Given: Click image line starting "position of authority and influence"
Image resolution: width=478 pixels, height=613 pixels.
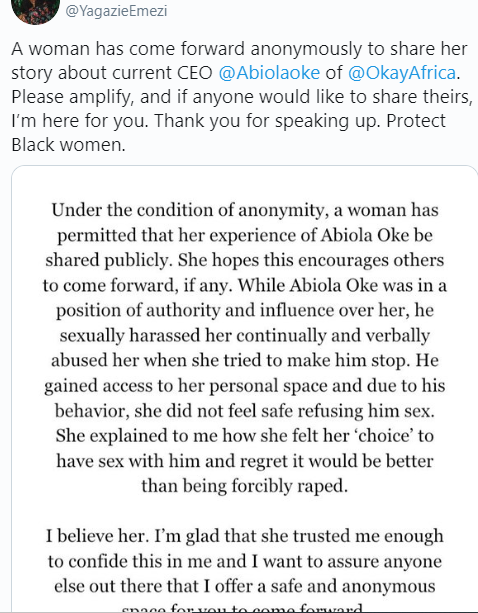Looking at the screenshot, I should tap(245, 310).
